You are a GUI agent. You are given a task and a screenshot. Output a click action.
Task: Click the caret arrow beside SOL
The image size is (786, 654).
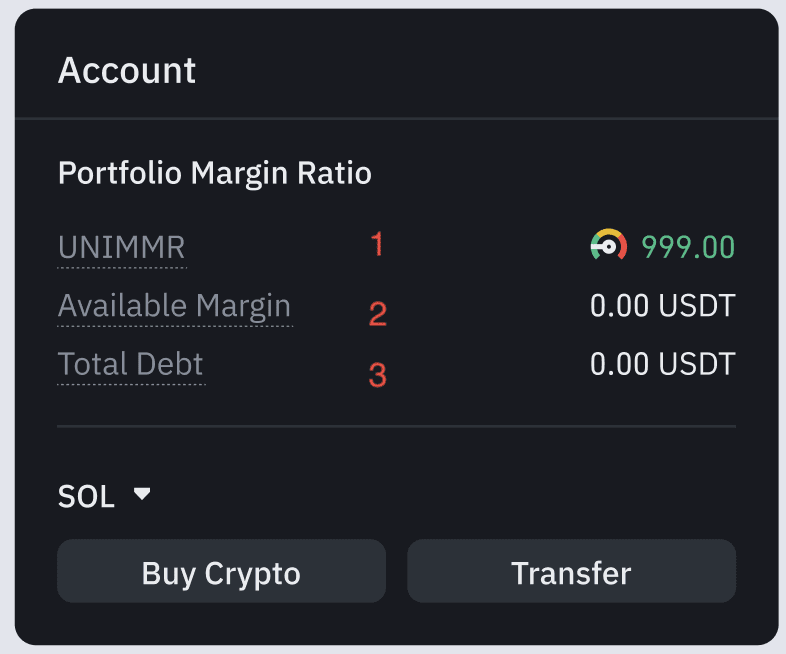142,494
